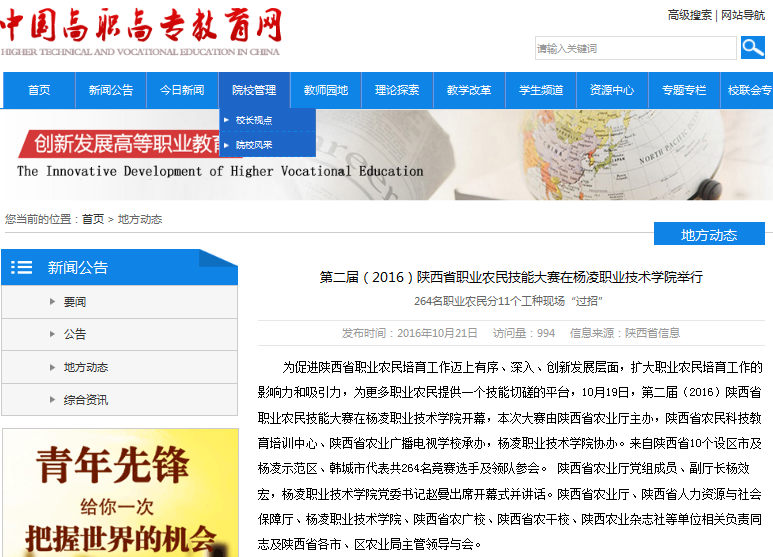Click the list icon beside 新闻公告 header
773x557 pixels.
(22, 267)
